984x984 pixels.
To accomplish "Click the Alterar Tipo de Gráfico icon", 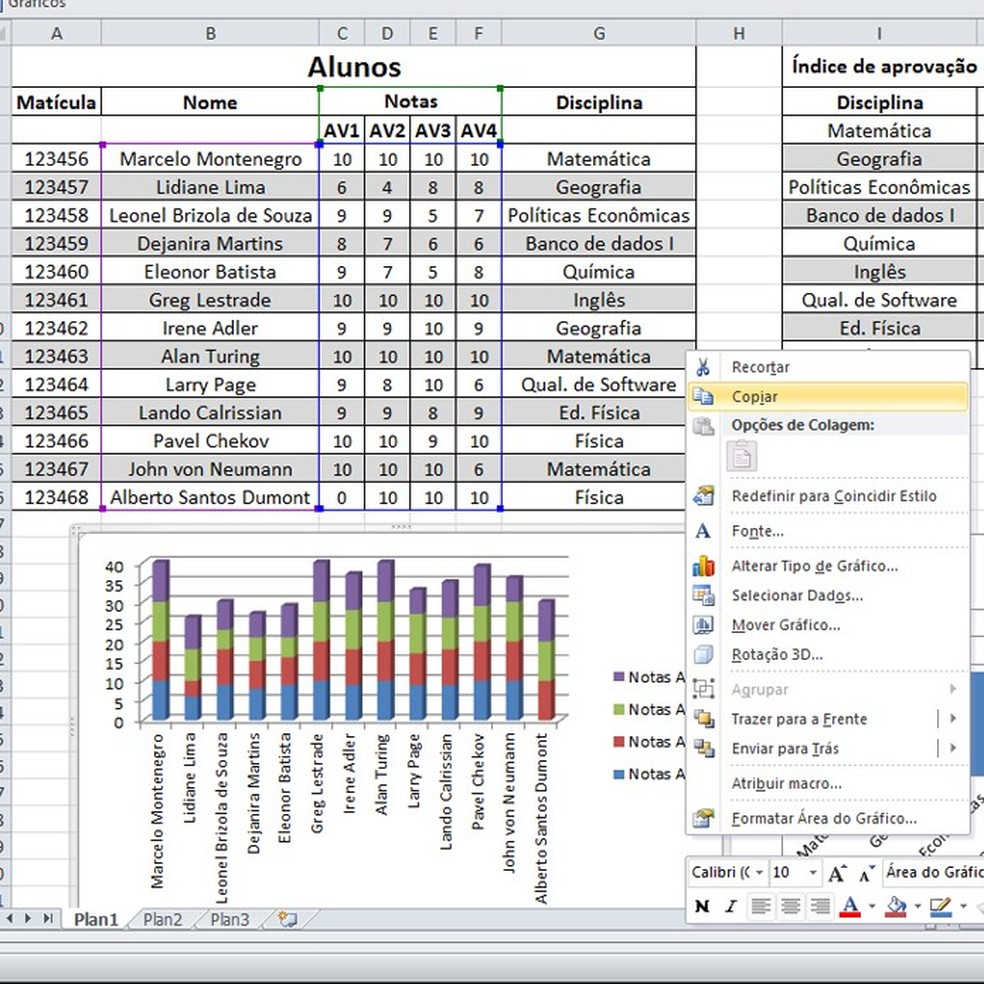I will coord(704,566).
